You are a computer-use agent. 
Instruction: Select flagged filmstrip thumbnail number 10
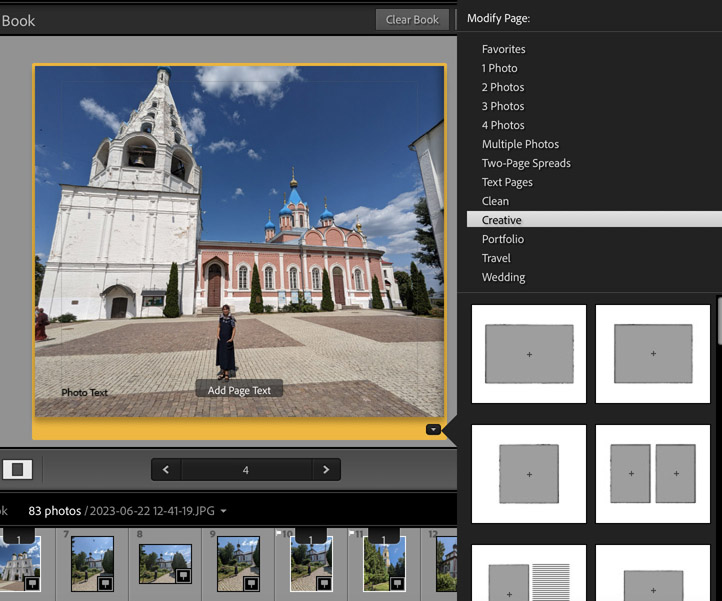[311, 564]
